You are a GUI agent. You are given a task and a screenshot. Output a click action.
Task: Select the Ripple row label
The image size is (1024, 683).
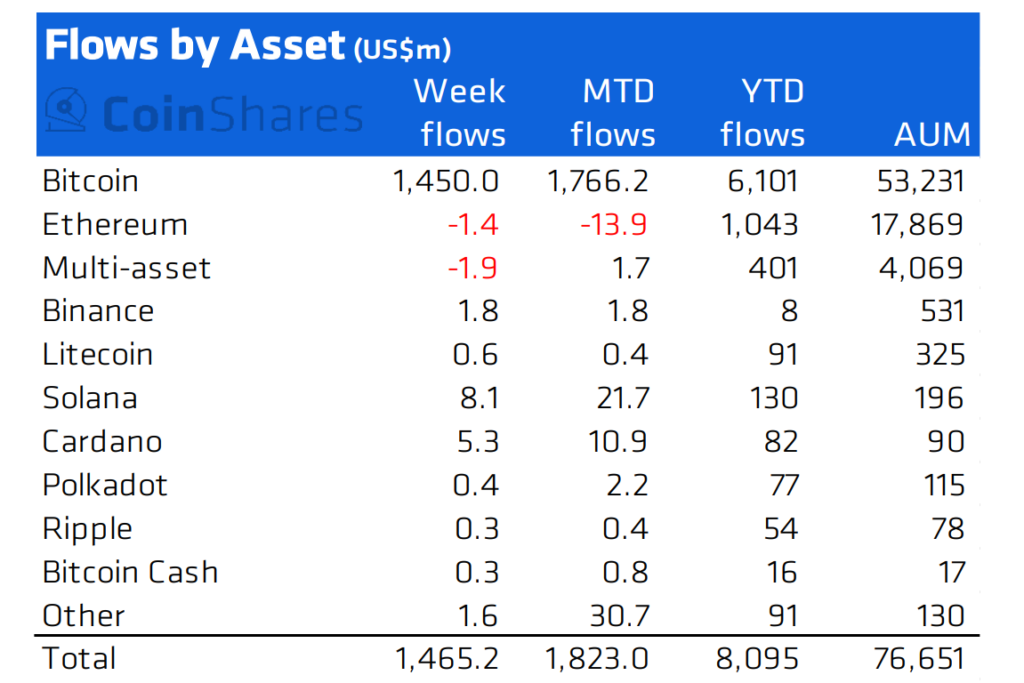tap(87, 530)
